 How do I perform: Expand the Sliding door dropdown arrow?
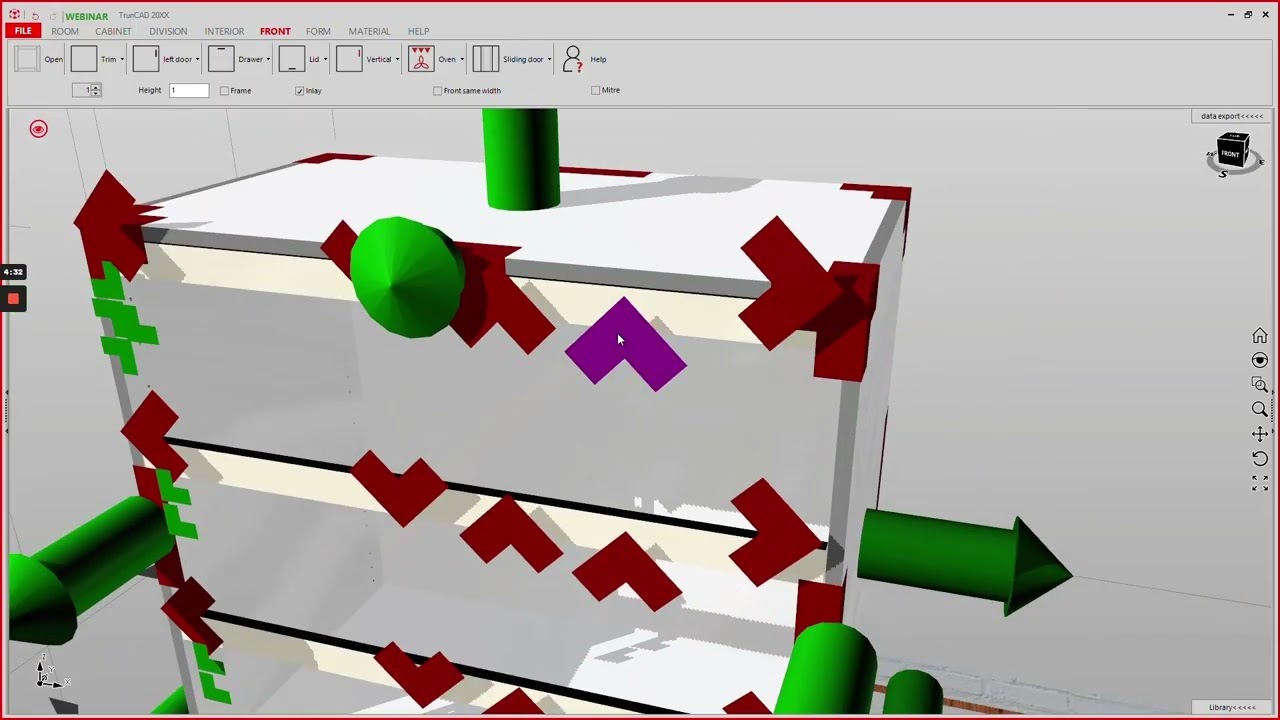(549, 59)
